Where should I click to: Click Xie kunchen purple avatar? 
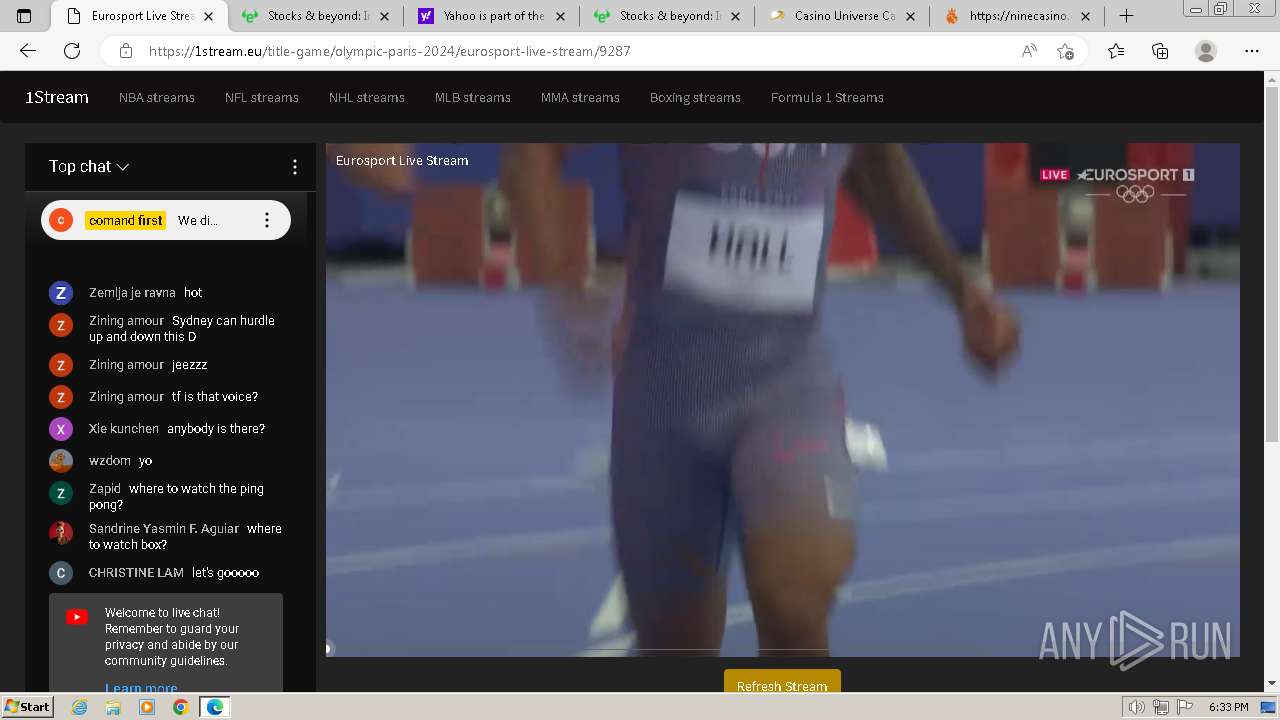coord(61,429)
